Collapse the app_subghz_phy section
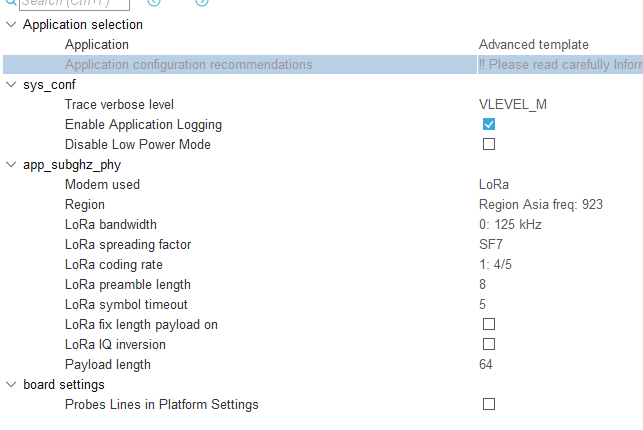This screenshot has width=643, height=430. 11,165
